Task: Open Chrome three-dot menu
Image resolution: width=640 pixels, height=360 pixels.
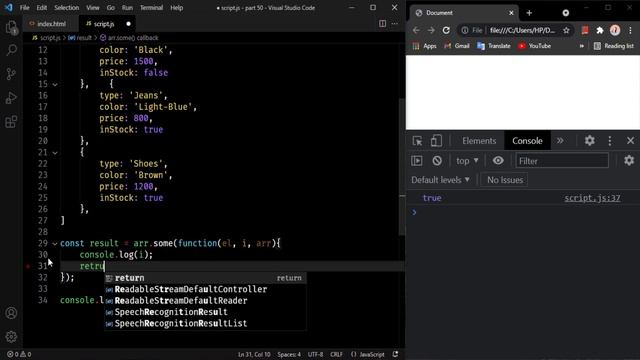Action: click(630, 30)
